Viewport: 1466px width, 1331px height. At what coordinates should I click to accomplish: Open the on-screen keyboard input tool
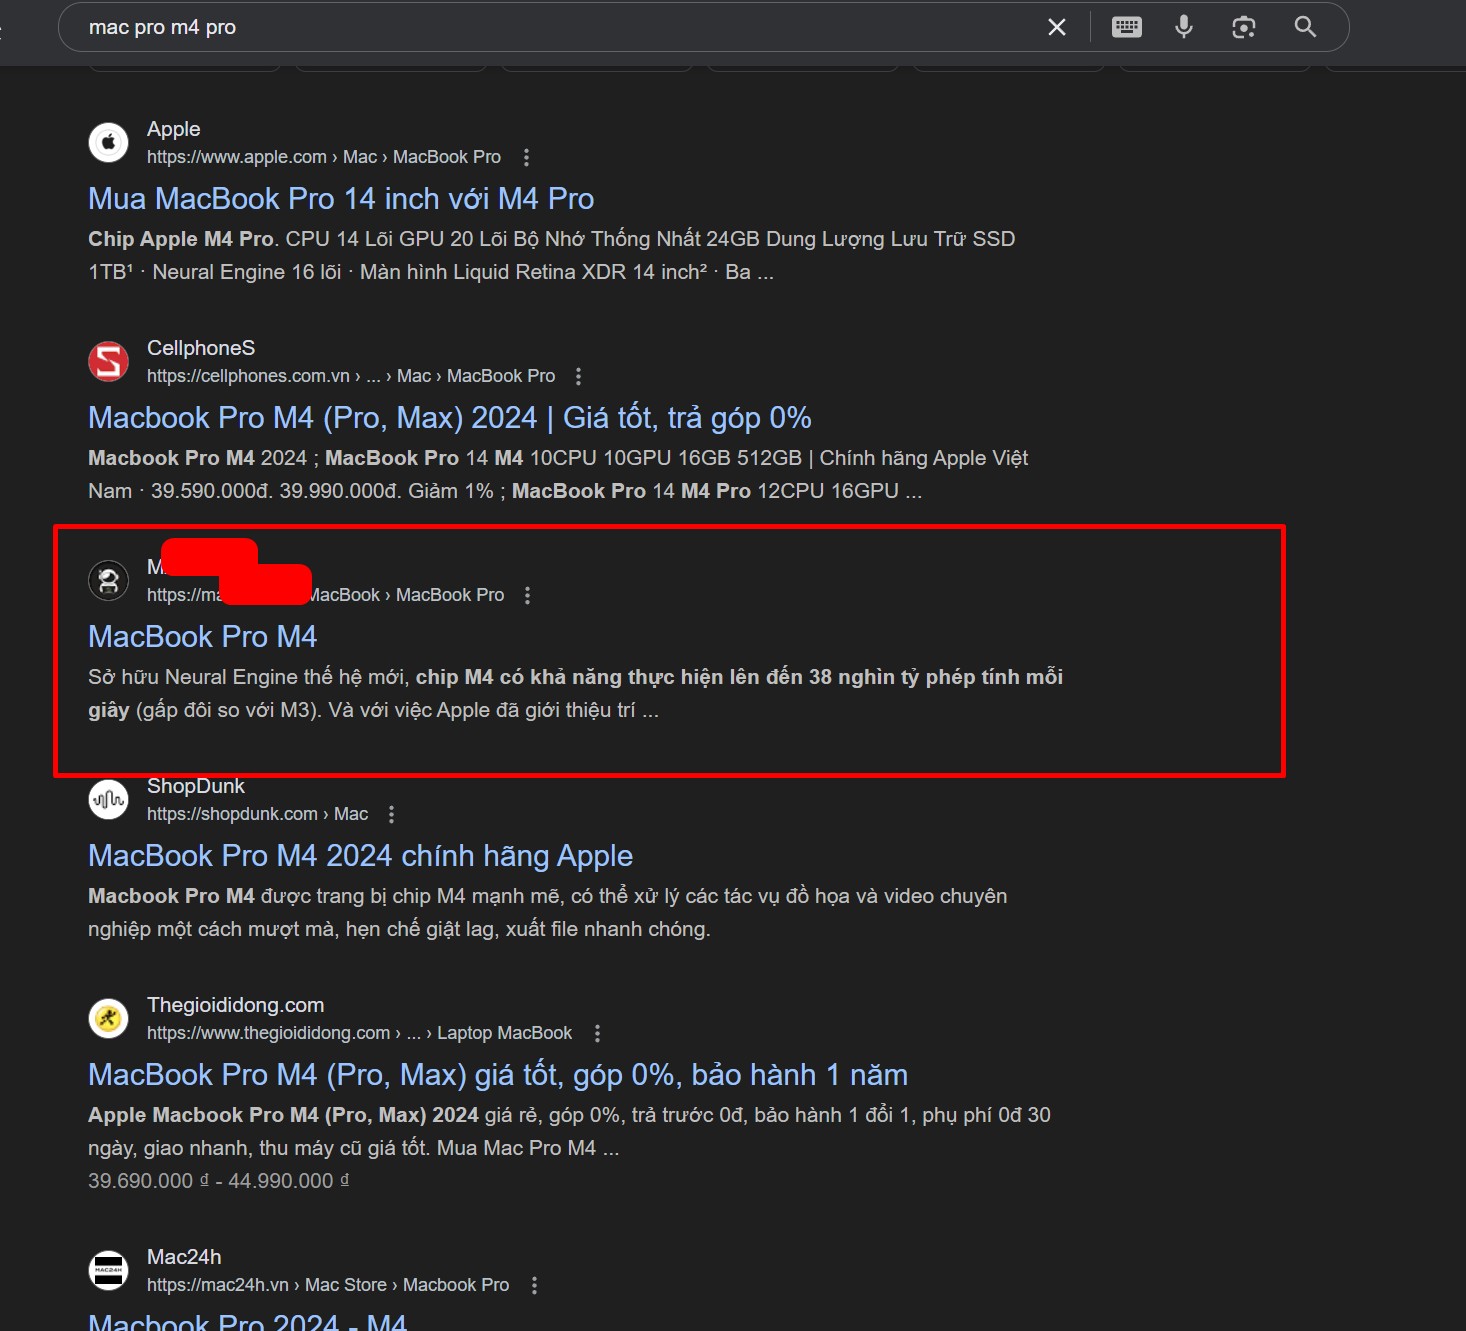point(1127,27)
